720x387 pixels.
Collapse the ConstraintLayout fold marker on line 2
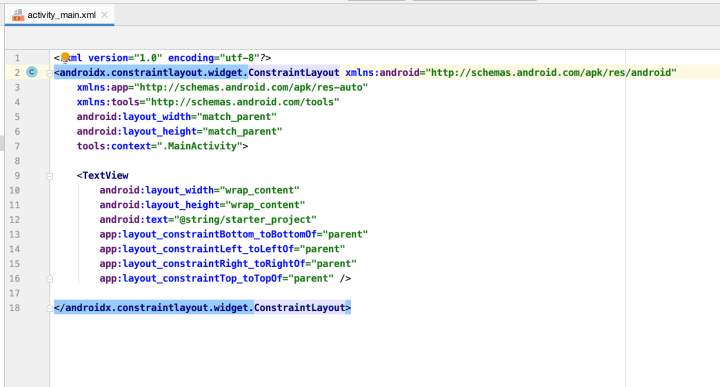point(50,73)
